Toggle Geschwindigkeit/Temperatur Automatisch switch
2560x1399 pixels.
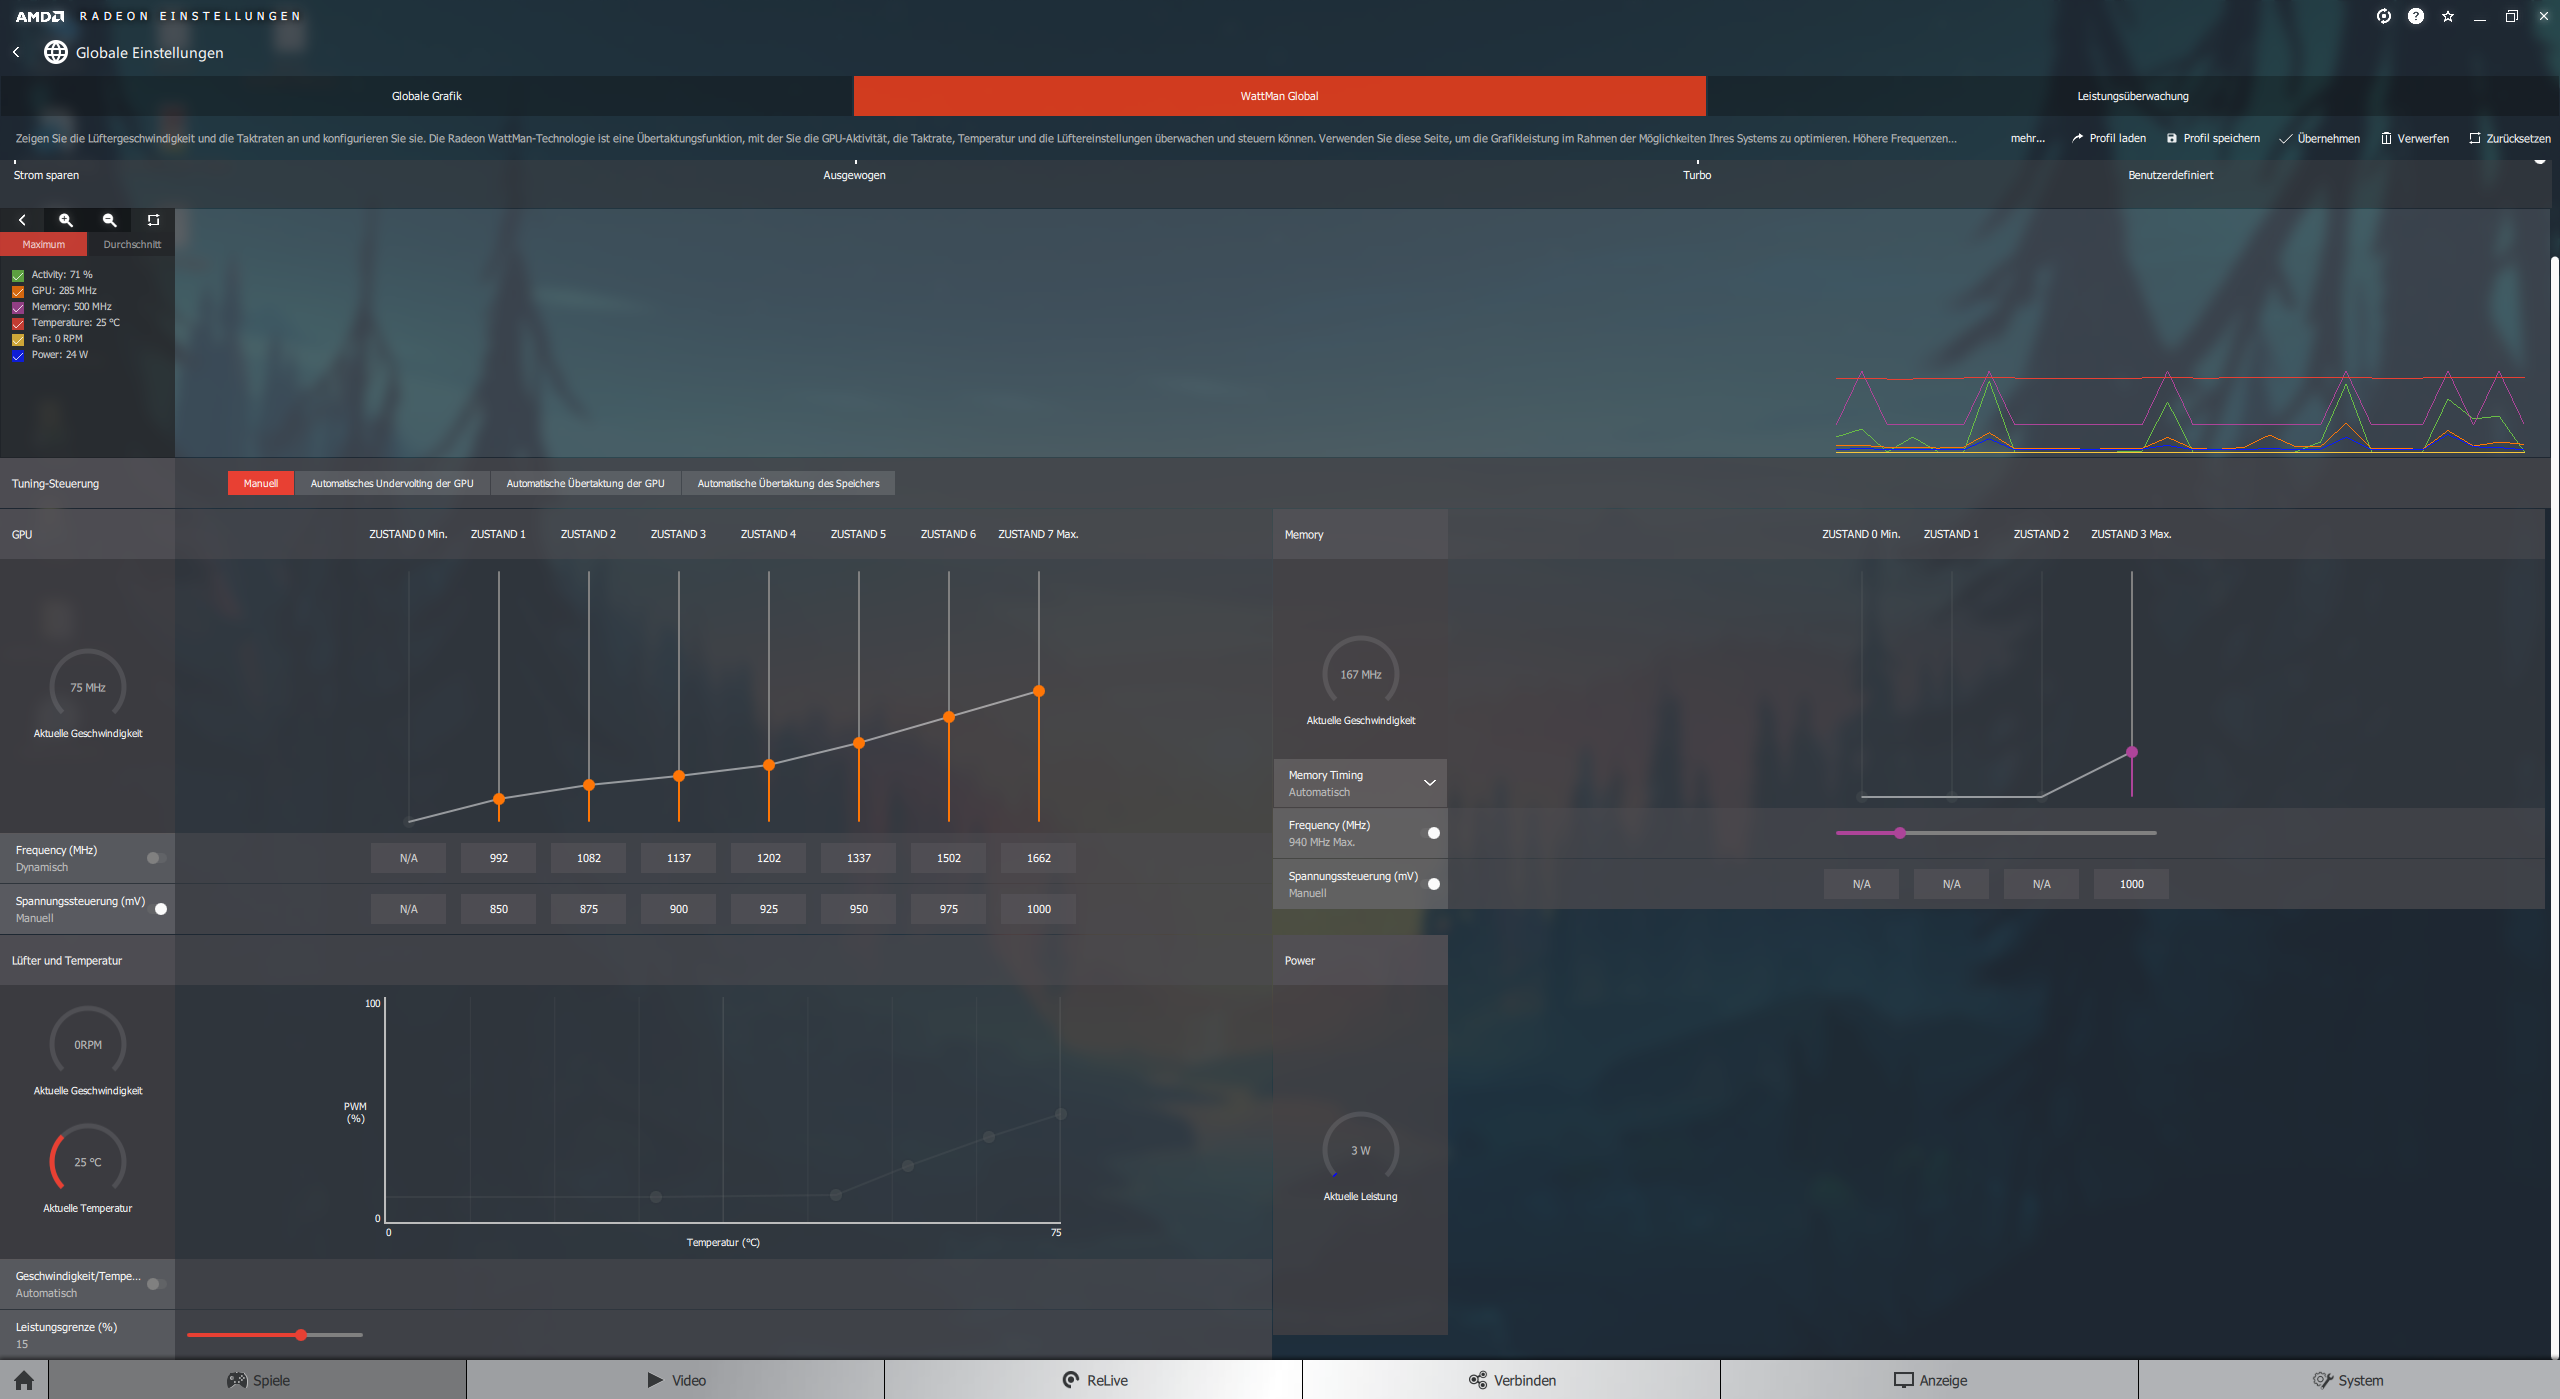pos(156,1284)
